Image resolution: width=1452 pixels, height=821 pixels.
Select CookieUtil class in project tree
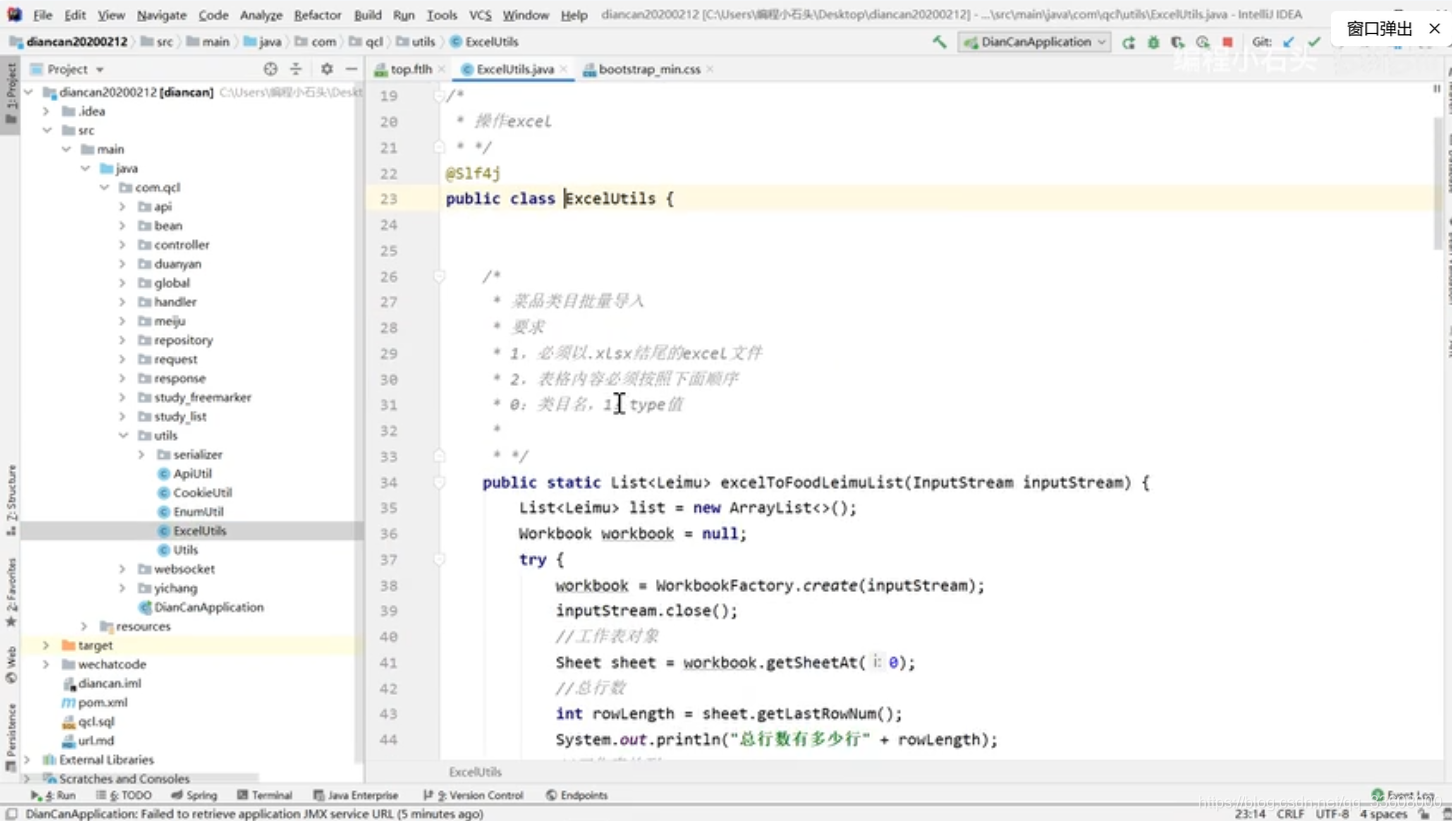click(202, 492)
